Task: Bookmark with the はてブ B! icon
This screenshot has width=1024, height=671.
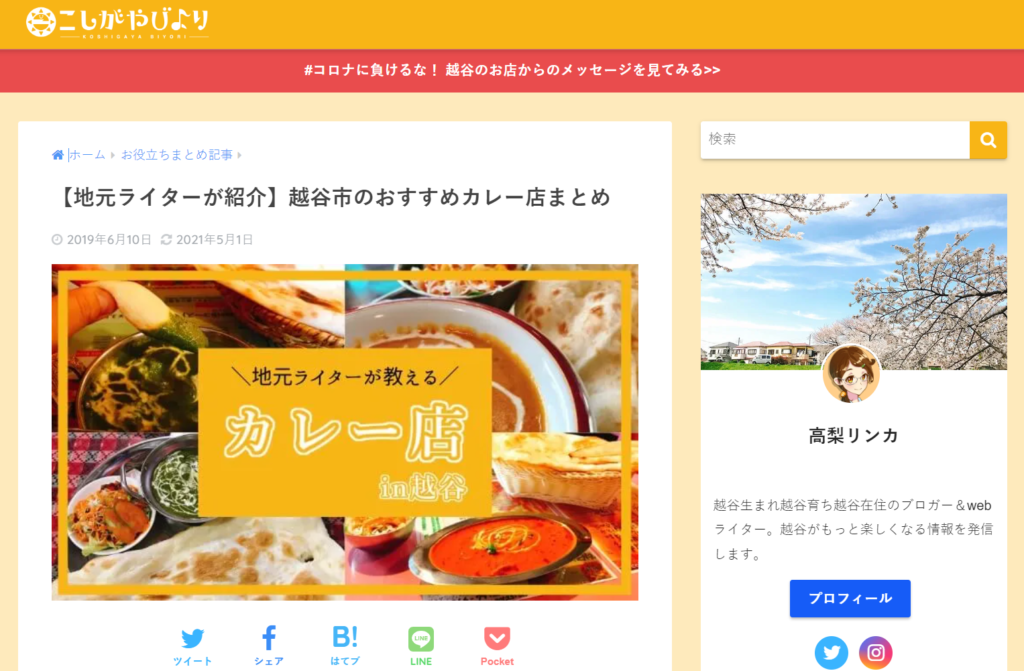Action: [345, 646]
